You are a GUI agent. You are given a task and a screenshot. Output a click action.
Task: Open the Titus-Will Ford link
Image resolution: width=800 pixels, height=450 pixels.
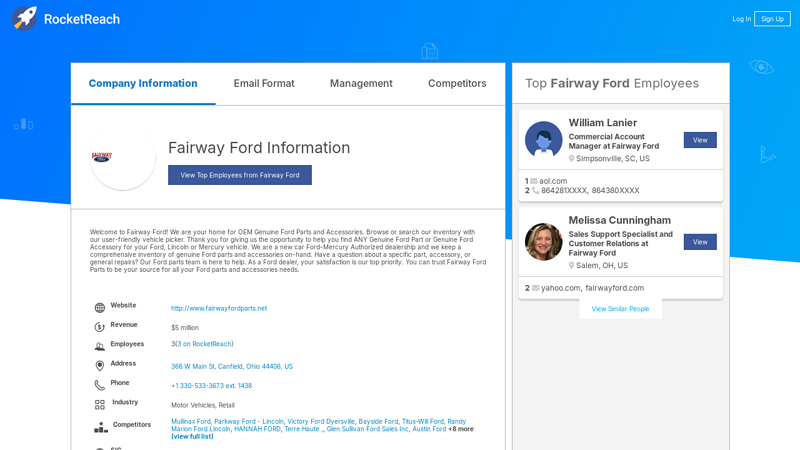(422, 421)
